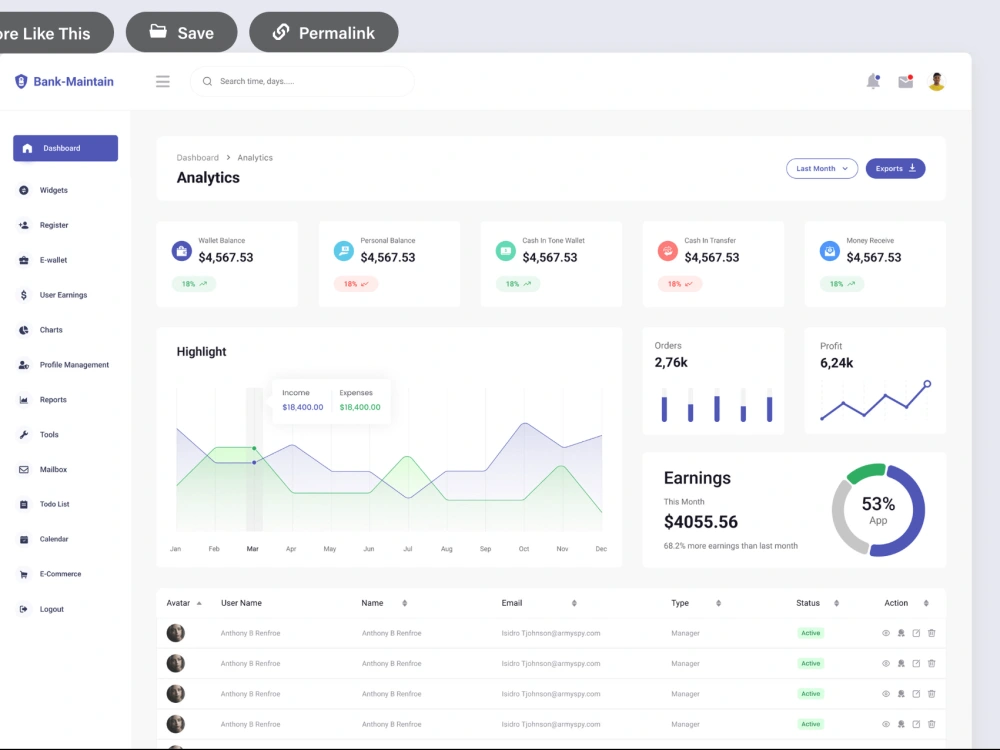Sort table by Type column arrows
The height and width of the screenshot is (750, 1000).
coord(718,603)
